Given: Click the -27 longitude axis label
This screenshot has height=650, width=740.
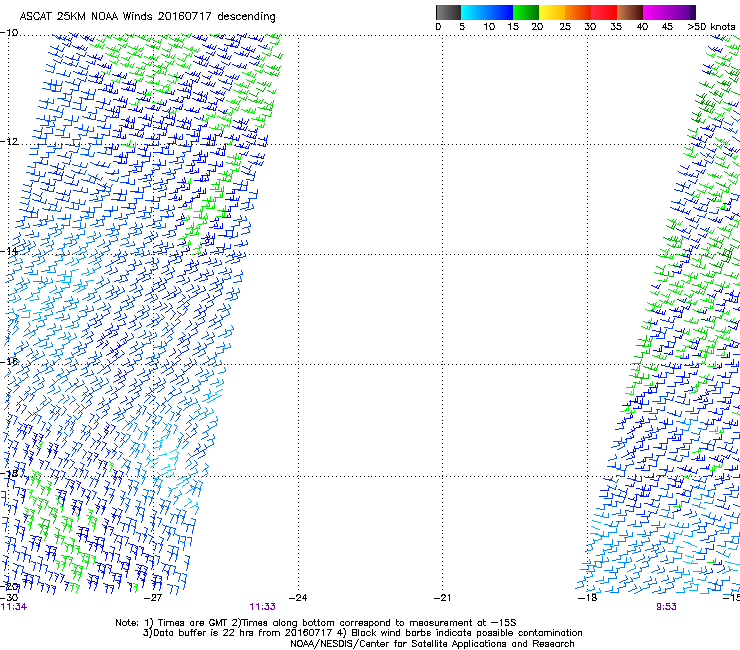Looking at the screenshot, I should [x=153, y=598].
